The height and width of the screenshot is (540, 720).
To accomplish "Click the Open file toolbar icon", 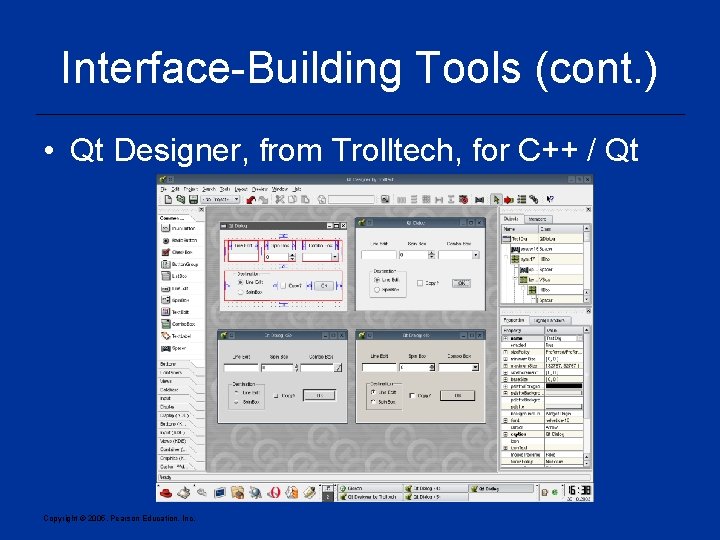I will pos(181,199).
